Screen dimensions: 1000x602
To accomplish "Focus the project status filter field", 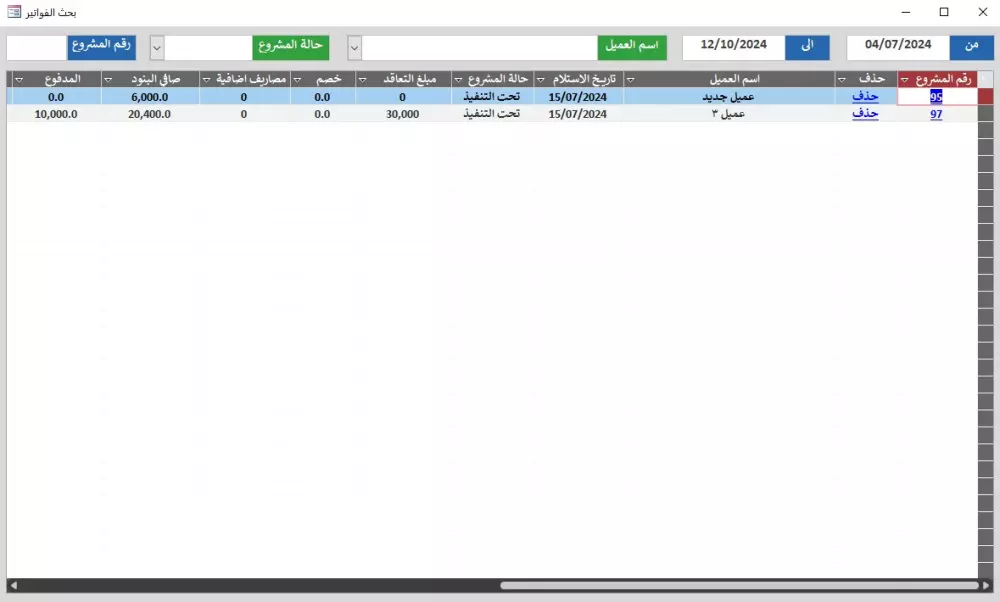I will (x=209, y=47).
